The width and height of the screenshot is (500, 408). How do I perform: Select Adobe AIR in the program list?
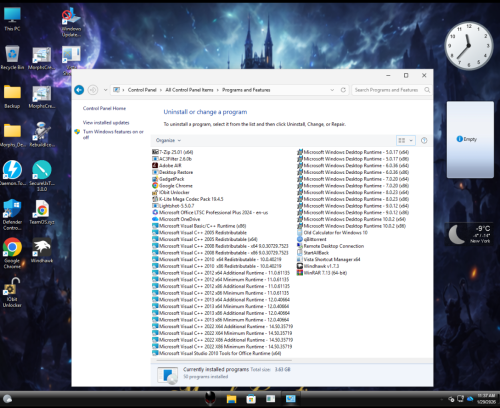167,166
